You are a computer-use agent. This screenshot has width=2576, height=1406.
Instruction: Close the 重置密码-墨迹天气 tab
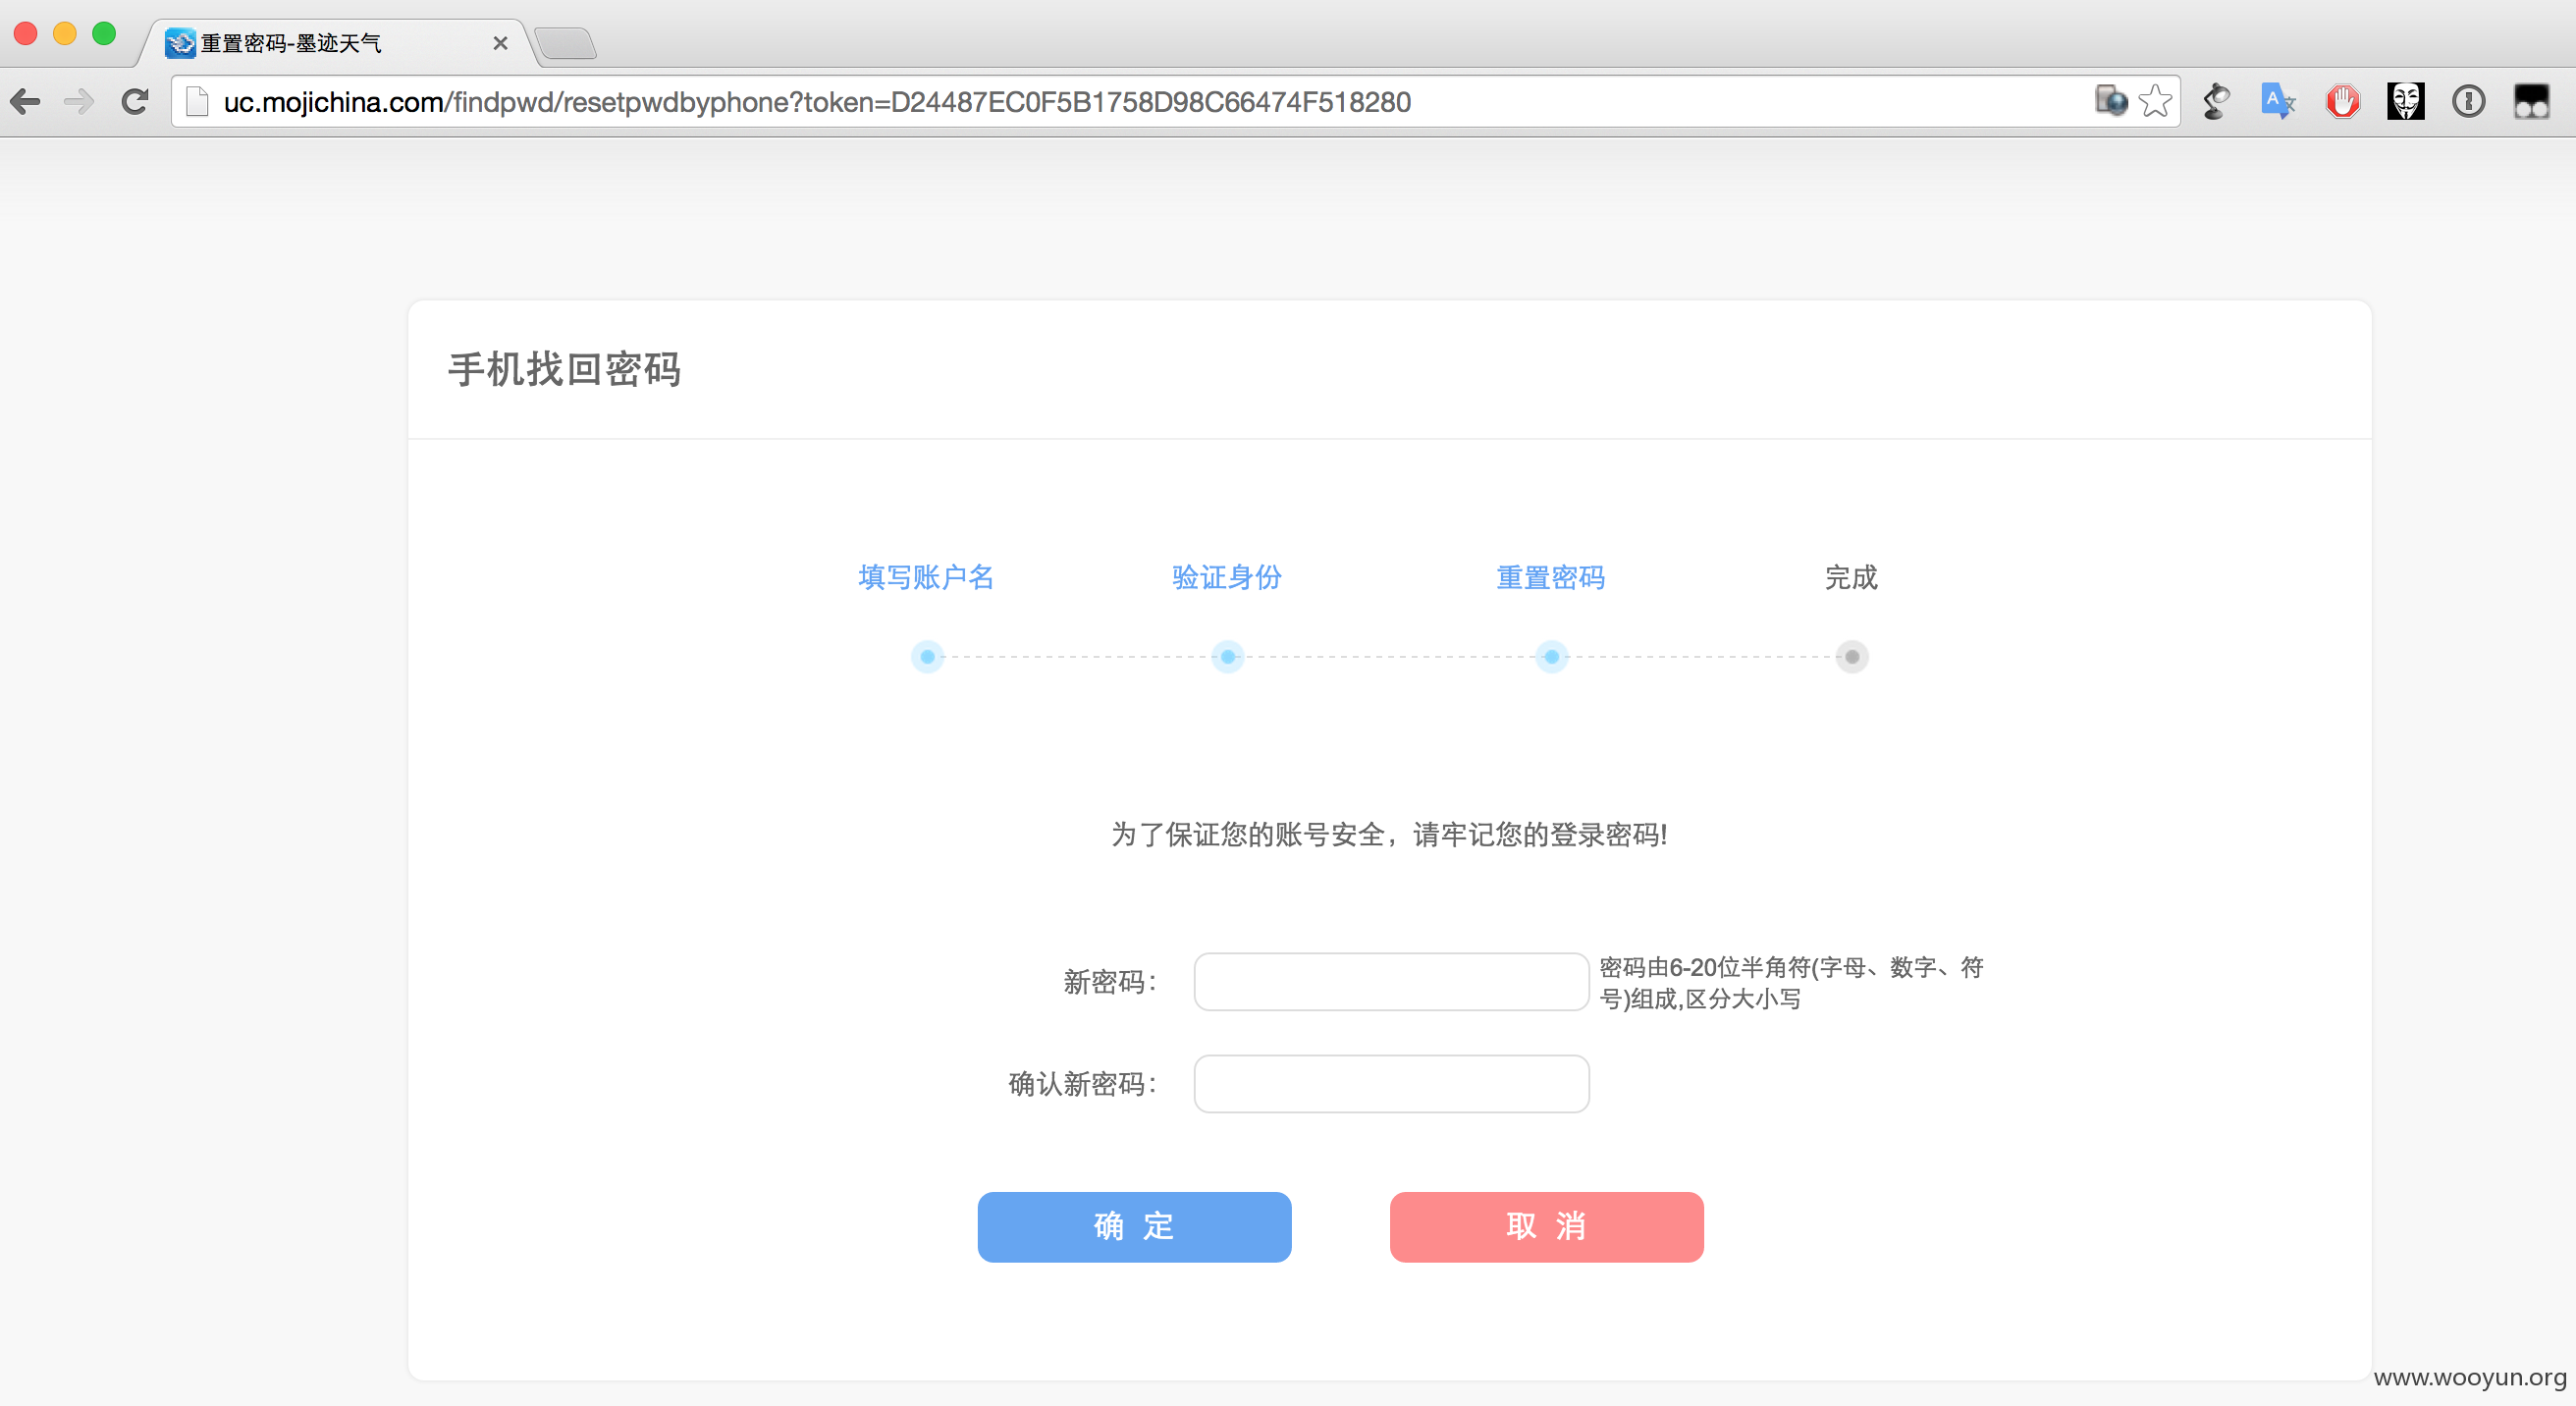(500, 43)
